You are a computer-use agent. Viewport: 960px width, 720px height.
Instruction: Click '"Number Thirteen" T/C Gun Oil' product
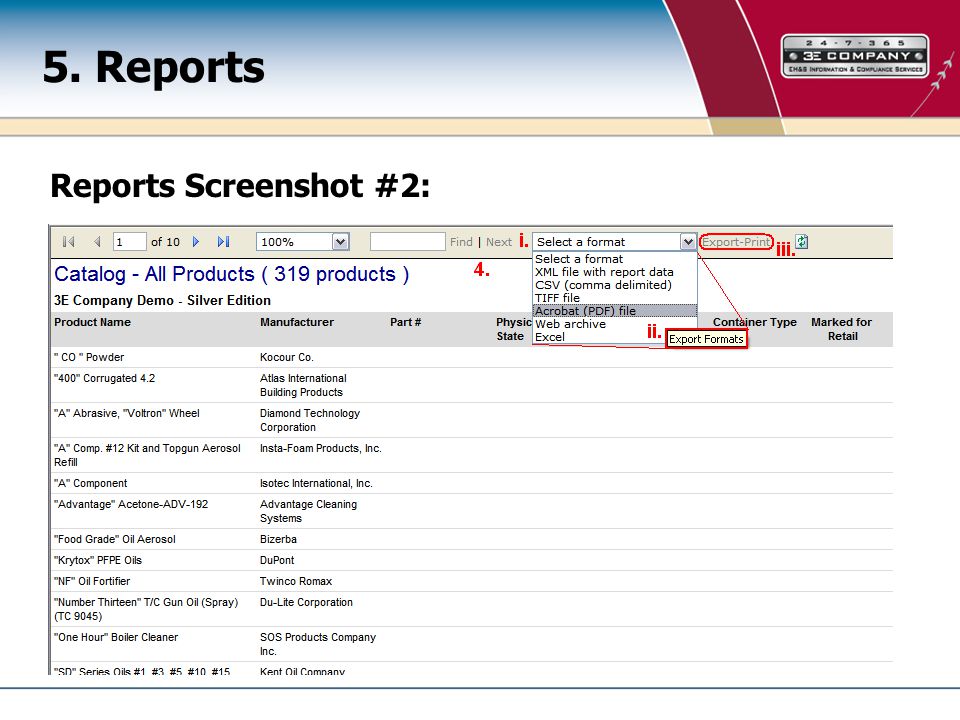[x=146, y=609]
